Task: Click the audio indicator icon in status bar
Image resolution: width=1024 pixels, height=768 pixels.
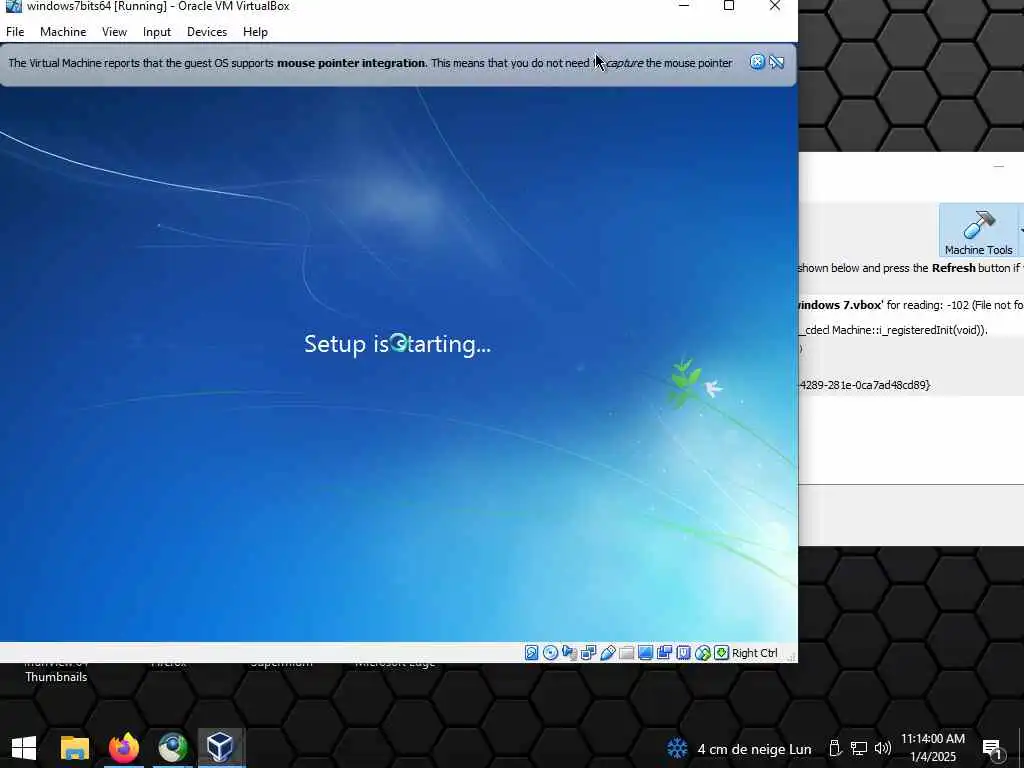Action: click(x=569, y=652)
